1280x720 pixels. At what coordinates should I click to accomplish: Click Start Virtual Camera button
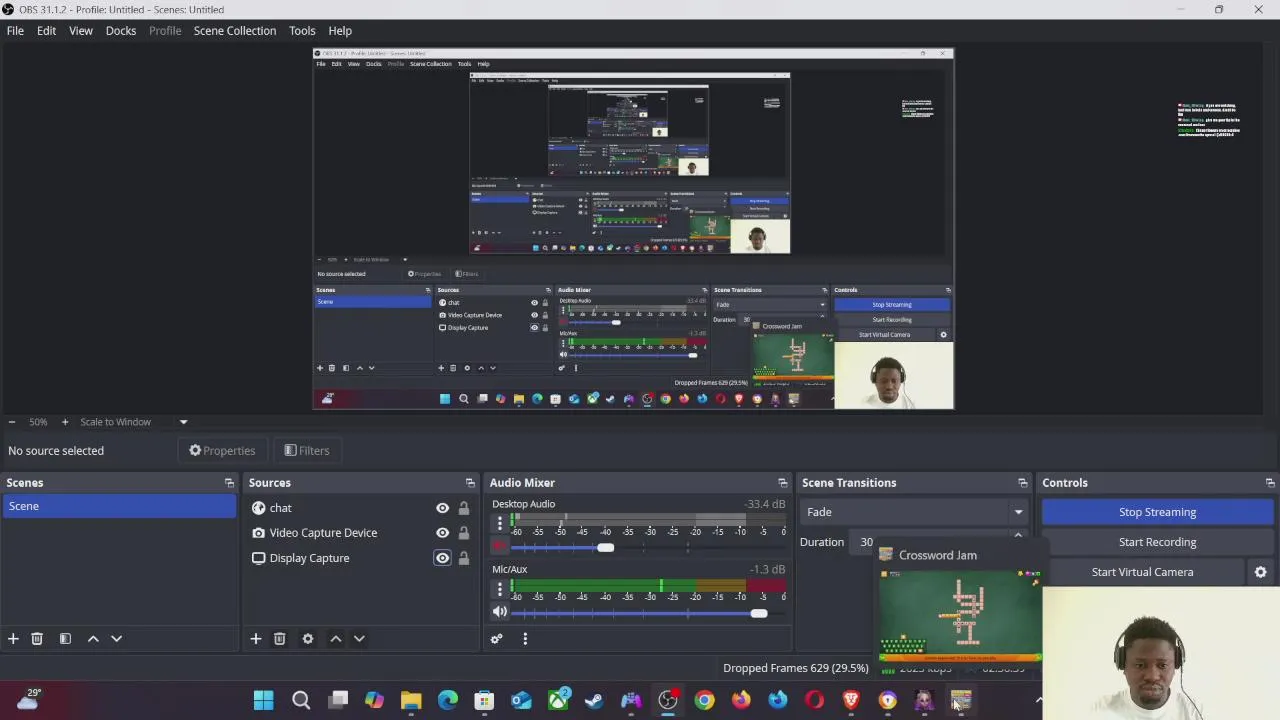tap(1142, 572)
